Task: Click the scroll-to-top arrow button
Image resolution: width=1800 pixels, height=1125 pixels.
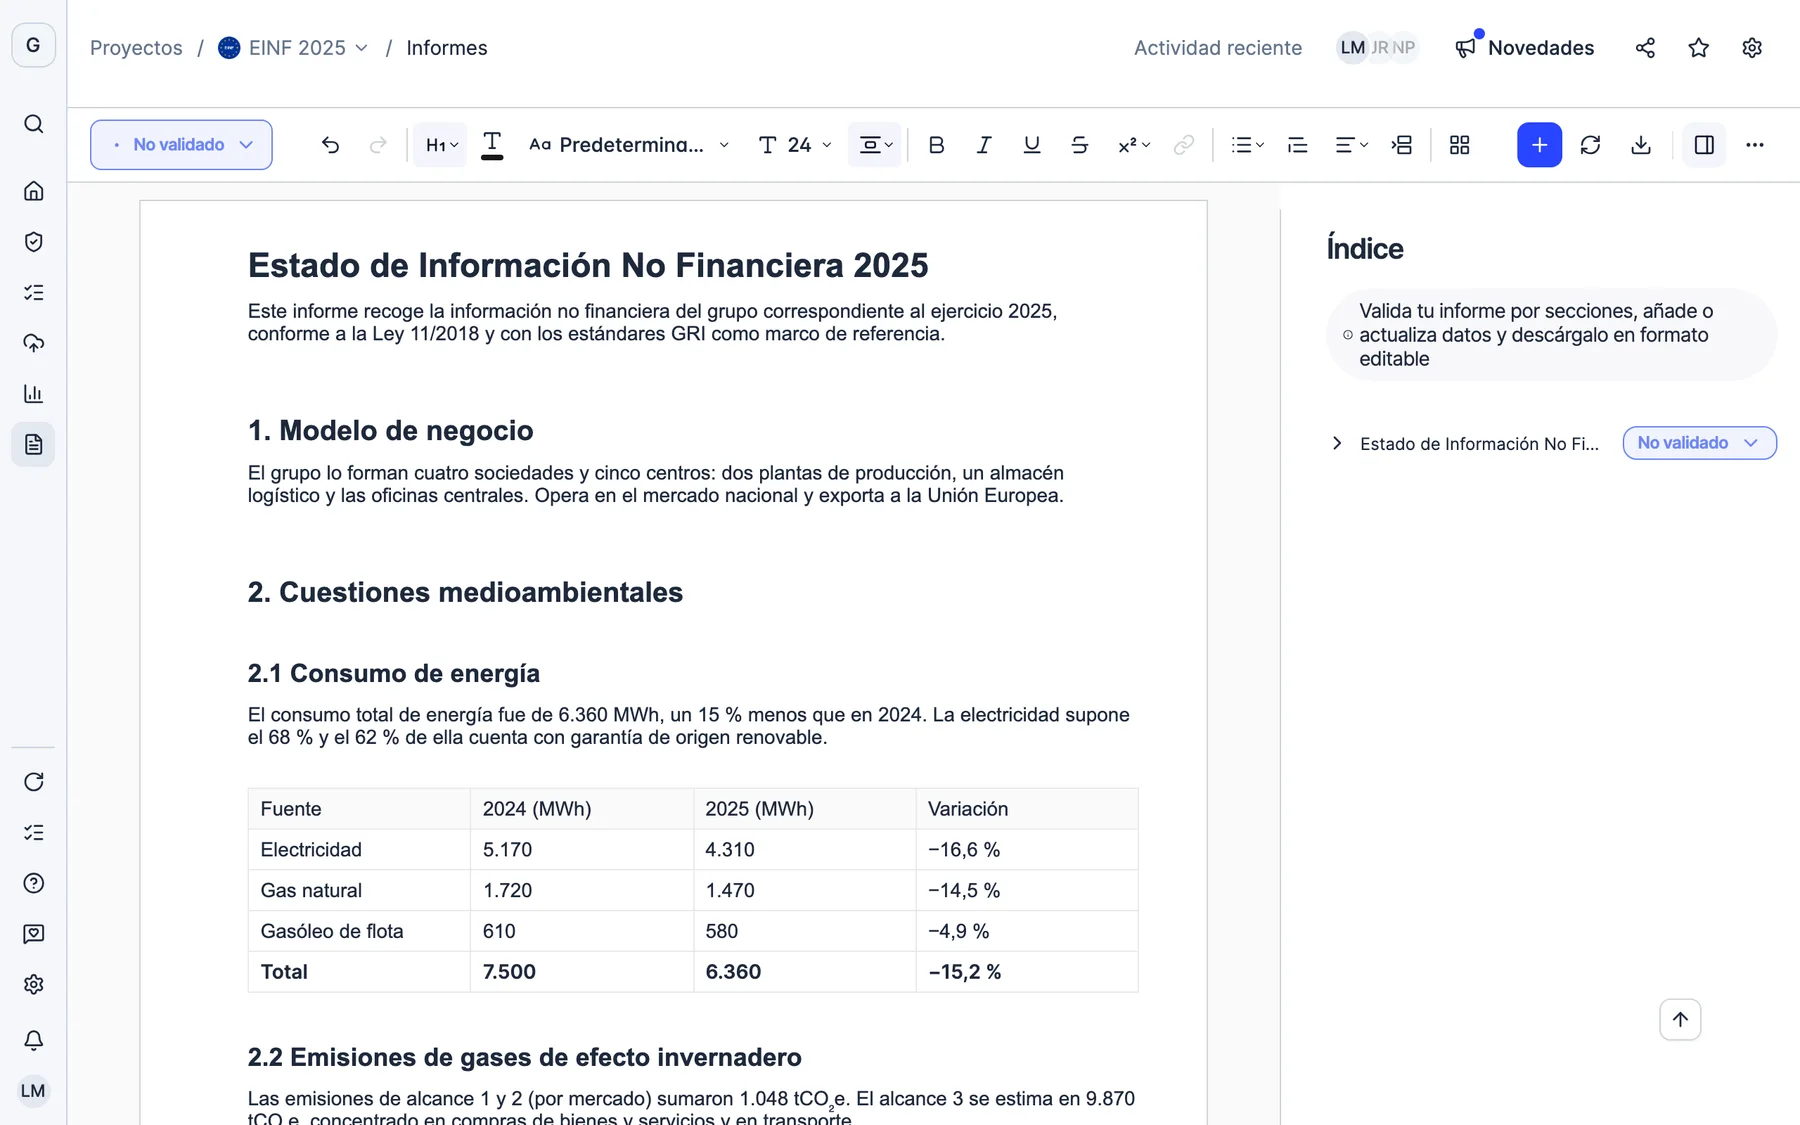Action: click(1680, 1019)
